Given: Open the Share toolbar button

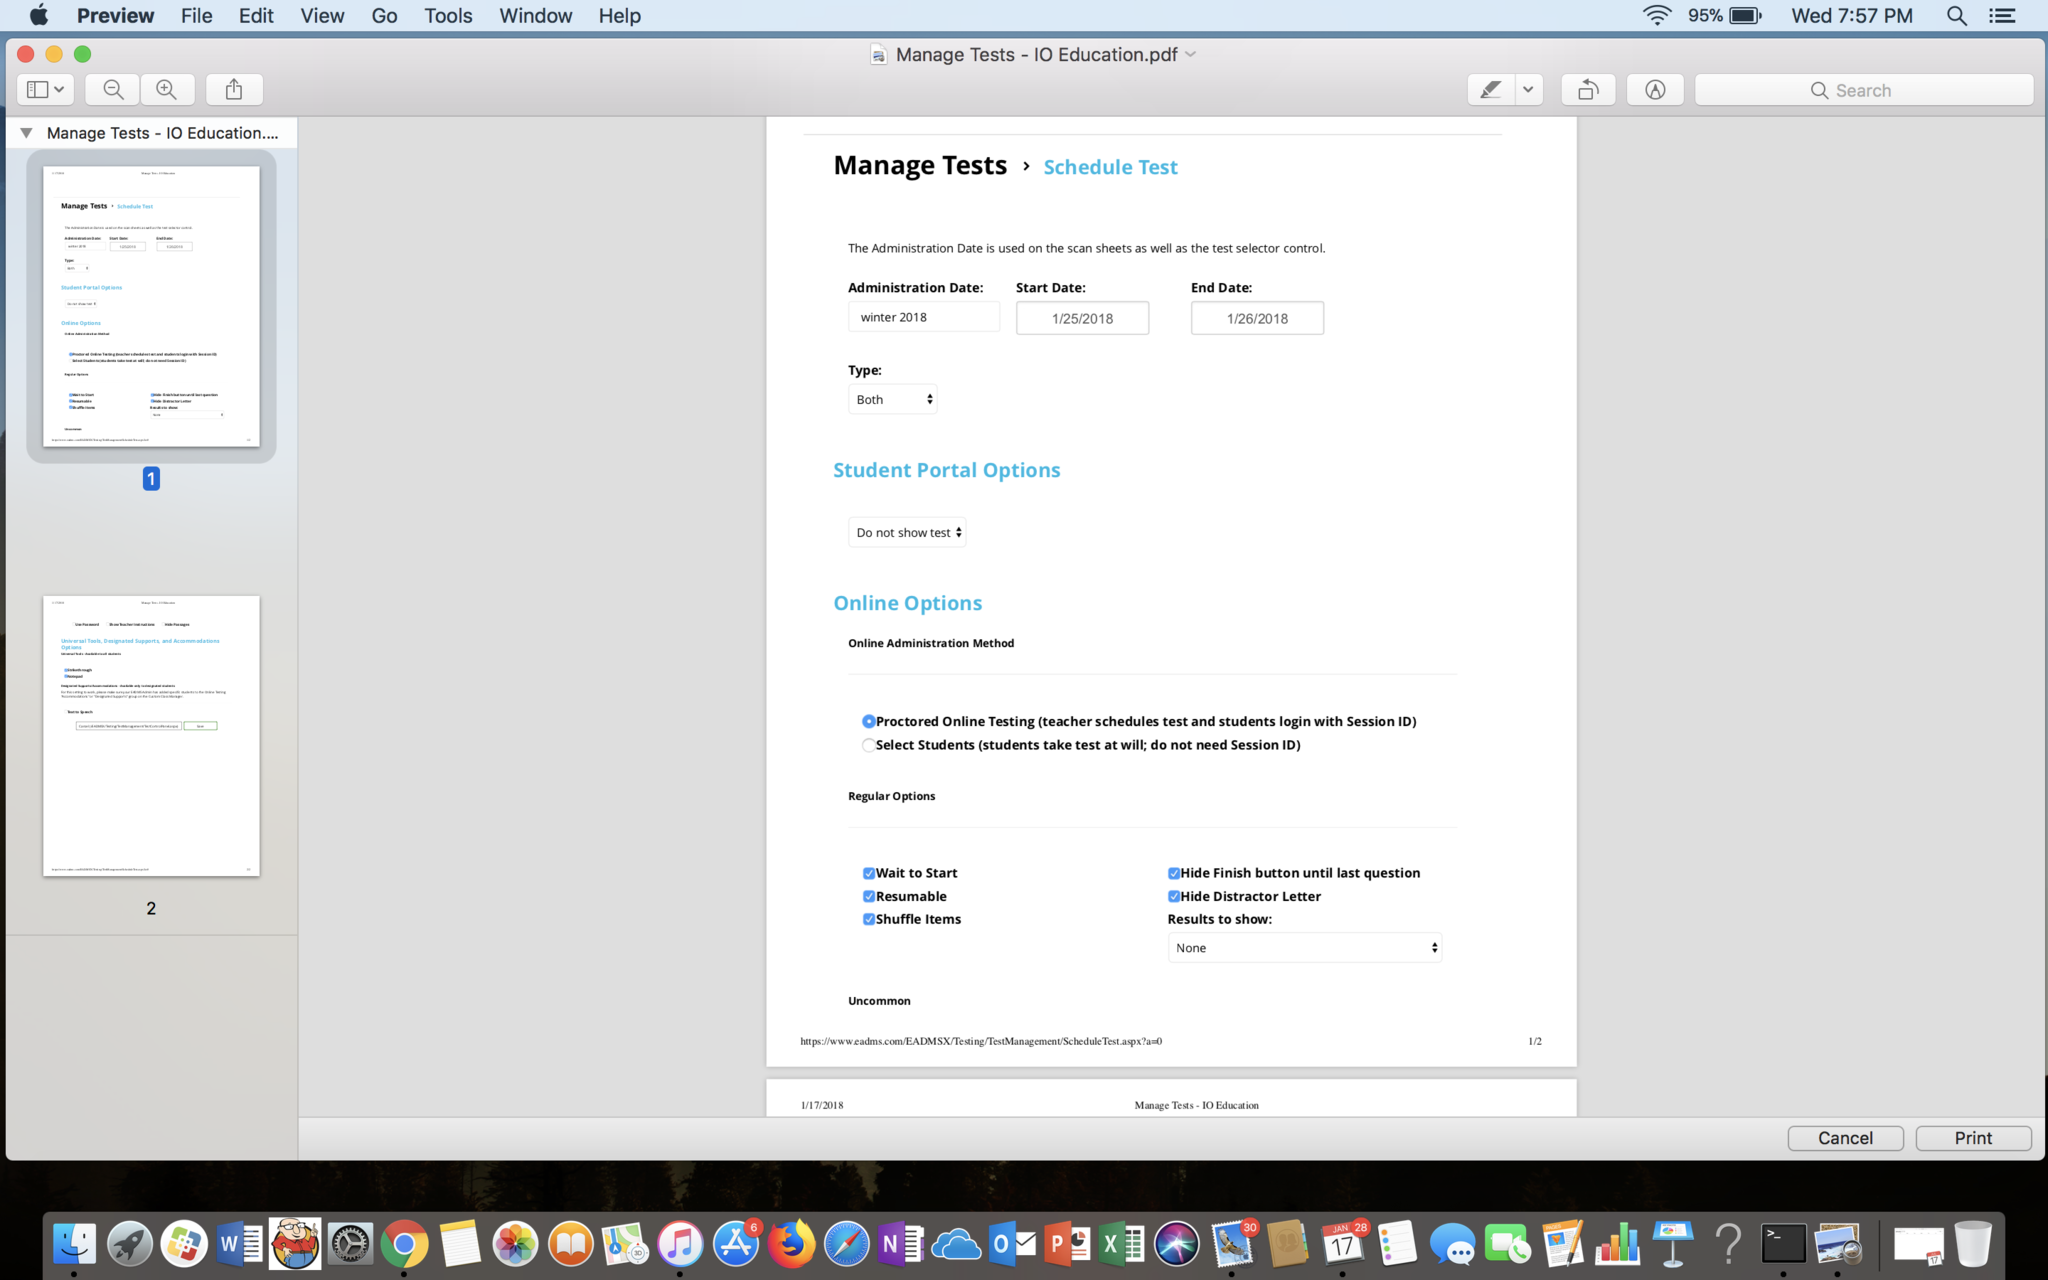Looking at the screenshot, I should click(234, 90).
